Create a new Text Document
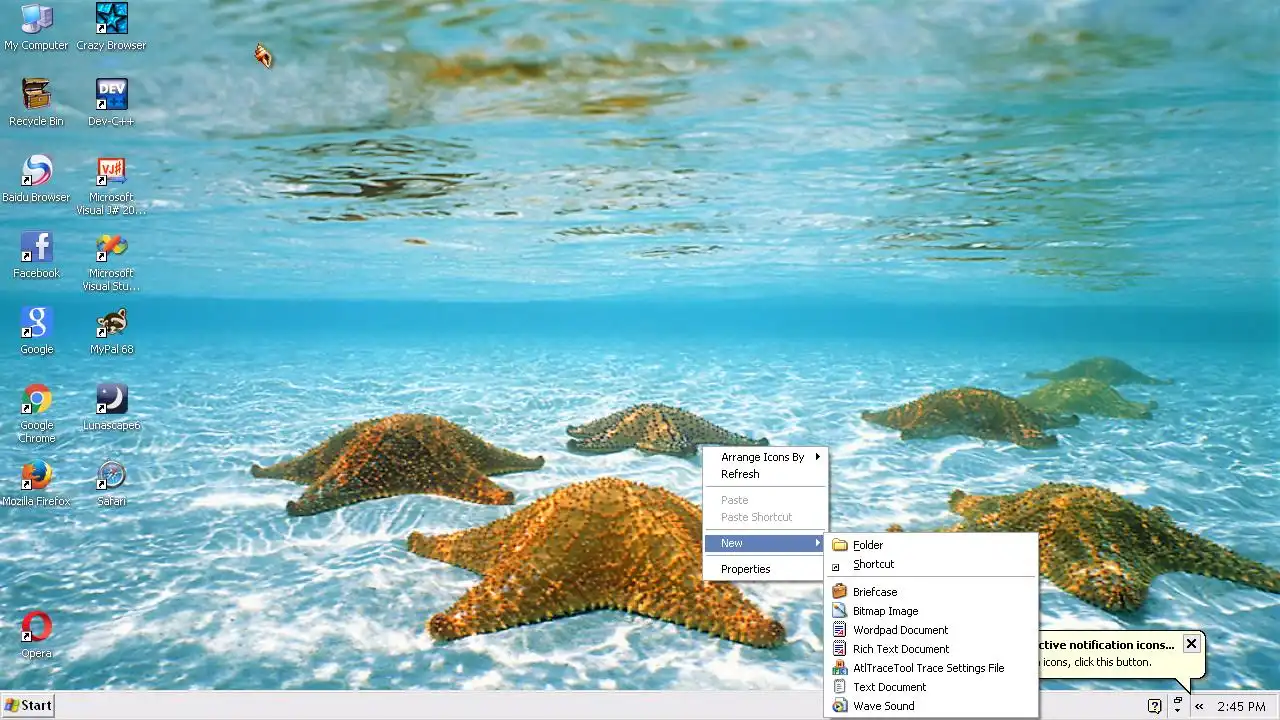This screenshot has width=1280, height=720. (931, 687)
